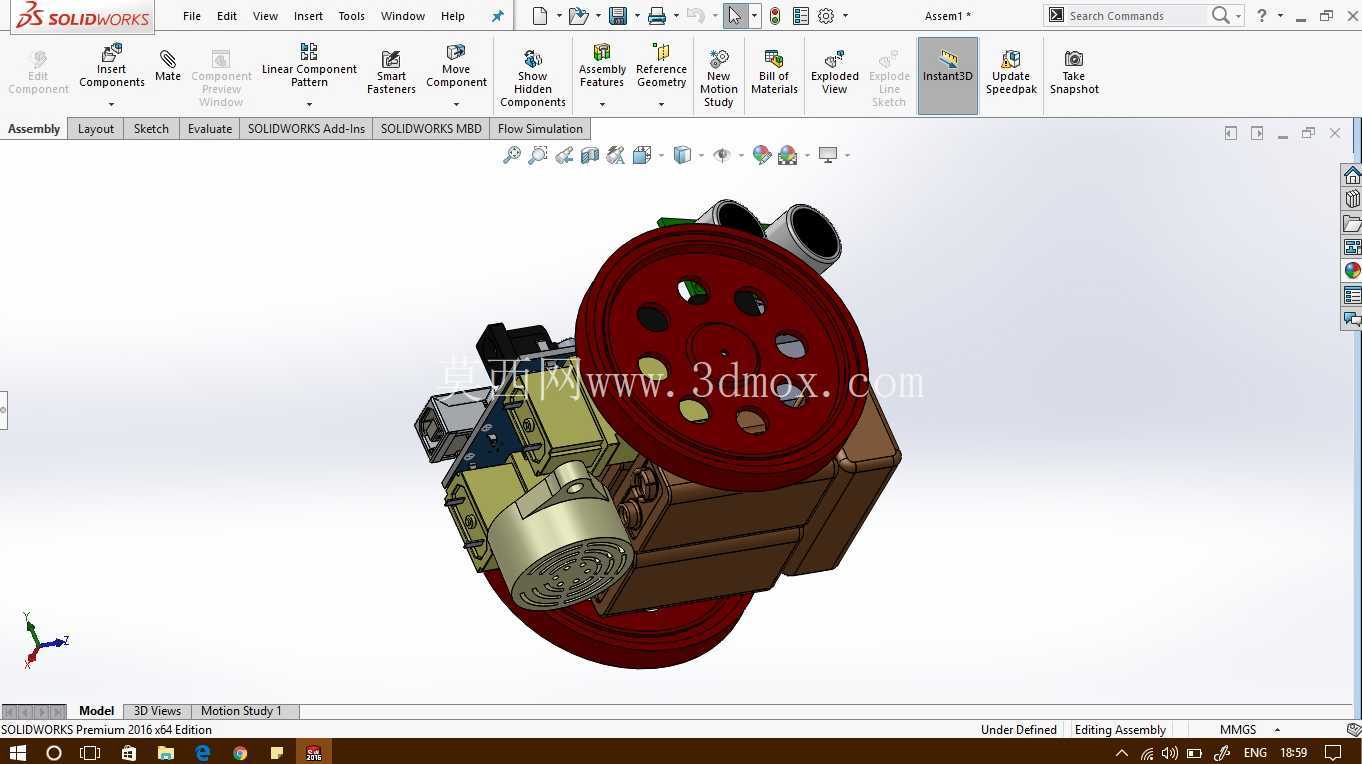Click the Search Commands field
Screen dimensions: 1362x764
pos(1136,16)
